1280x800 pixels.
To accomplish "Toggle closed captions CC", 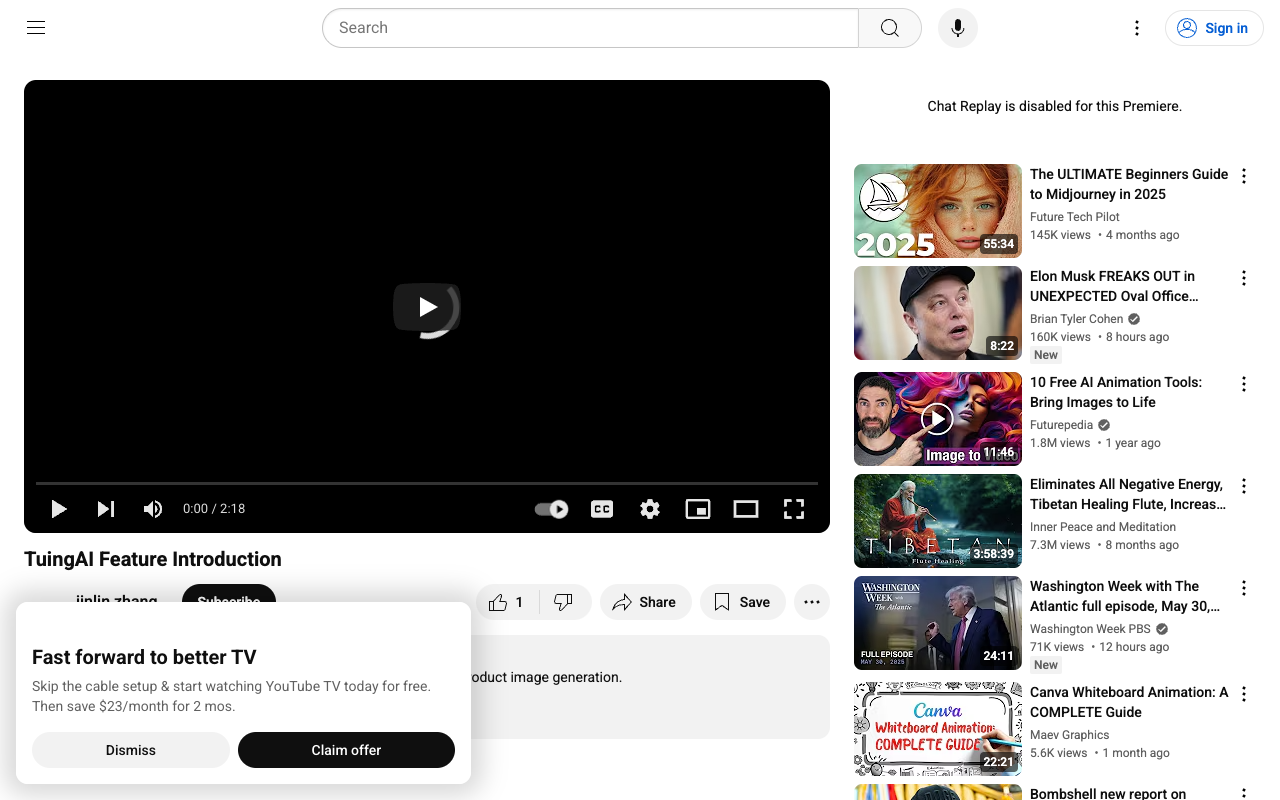I will [x=602, y=509].
